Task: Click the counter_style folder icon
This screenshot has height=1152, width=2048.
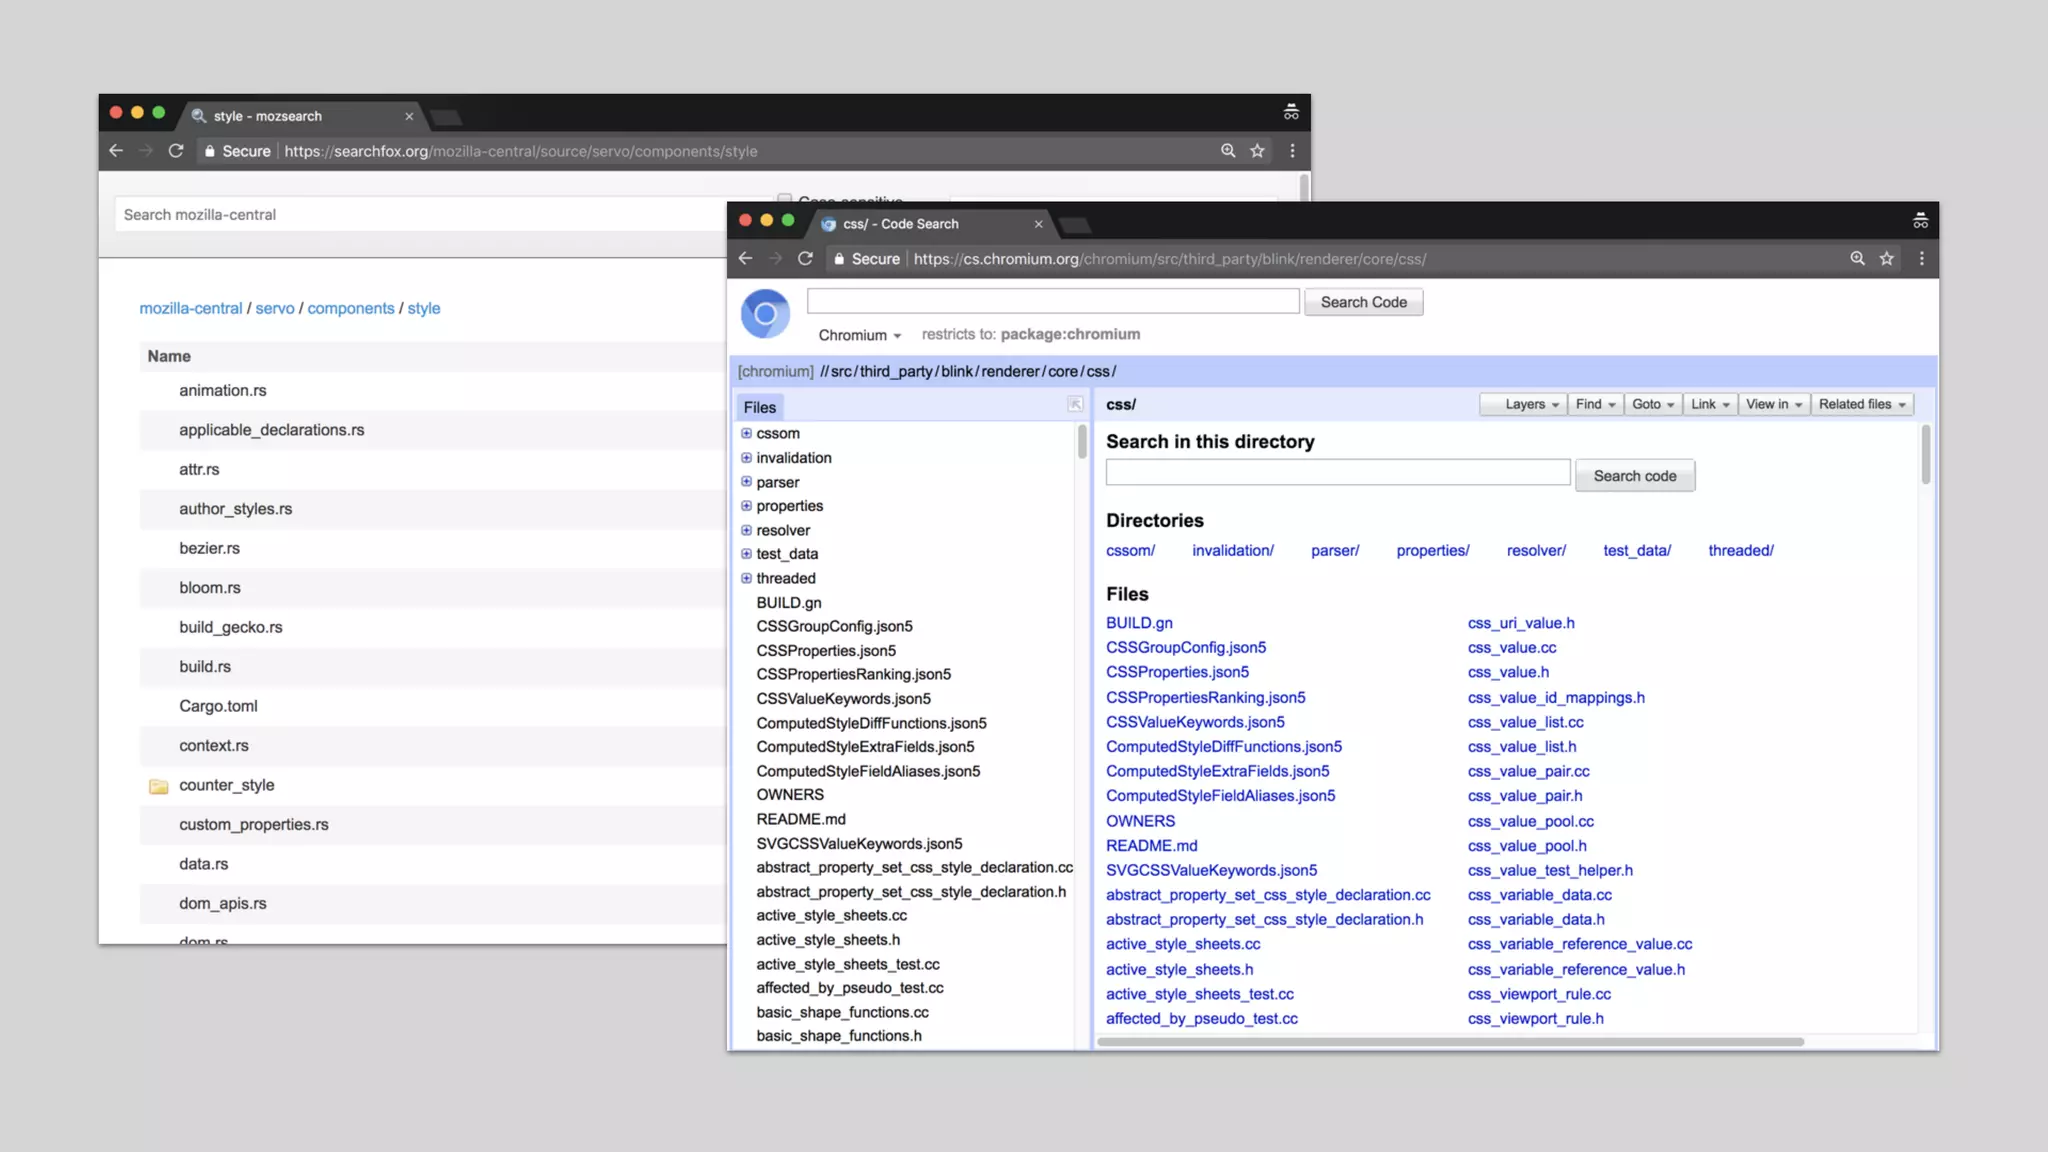Action: pyautogui.click(x=158, y=786)
